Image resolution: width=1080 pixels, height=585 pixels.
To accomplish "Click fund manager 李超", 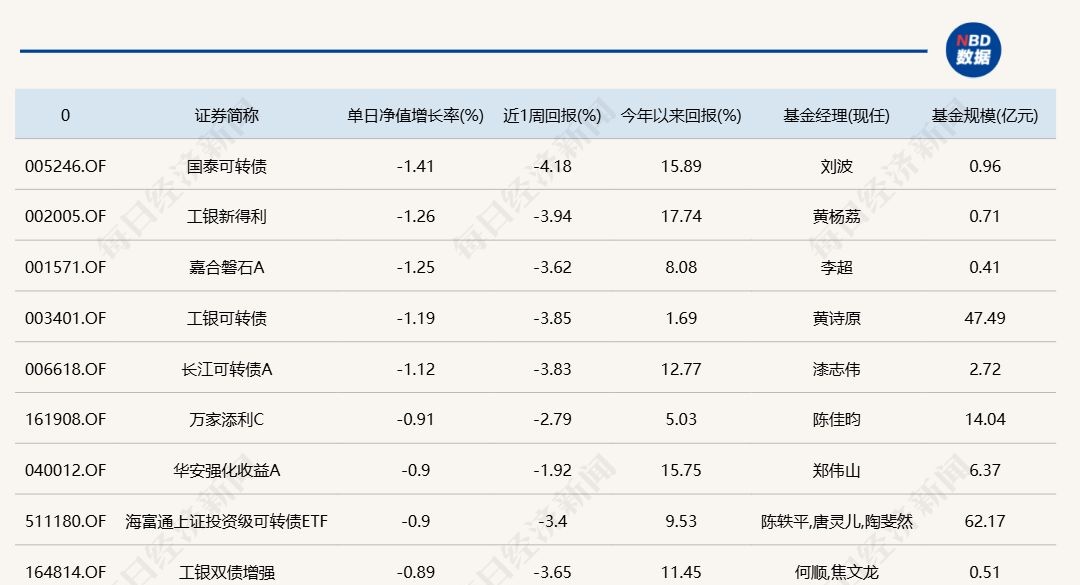I will tap(836, 267).
